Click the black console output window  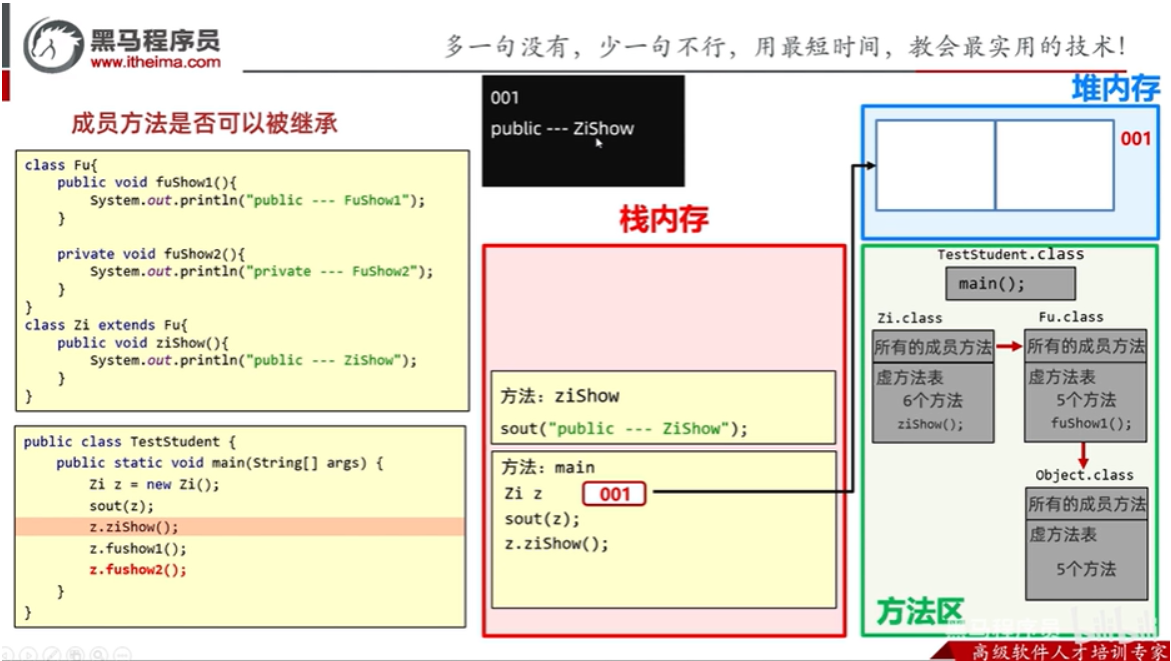(x=583, y=131)
